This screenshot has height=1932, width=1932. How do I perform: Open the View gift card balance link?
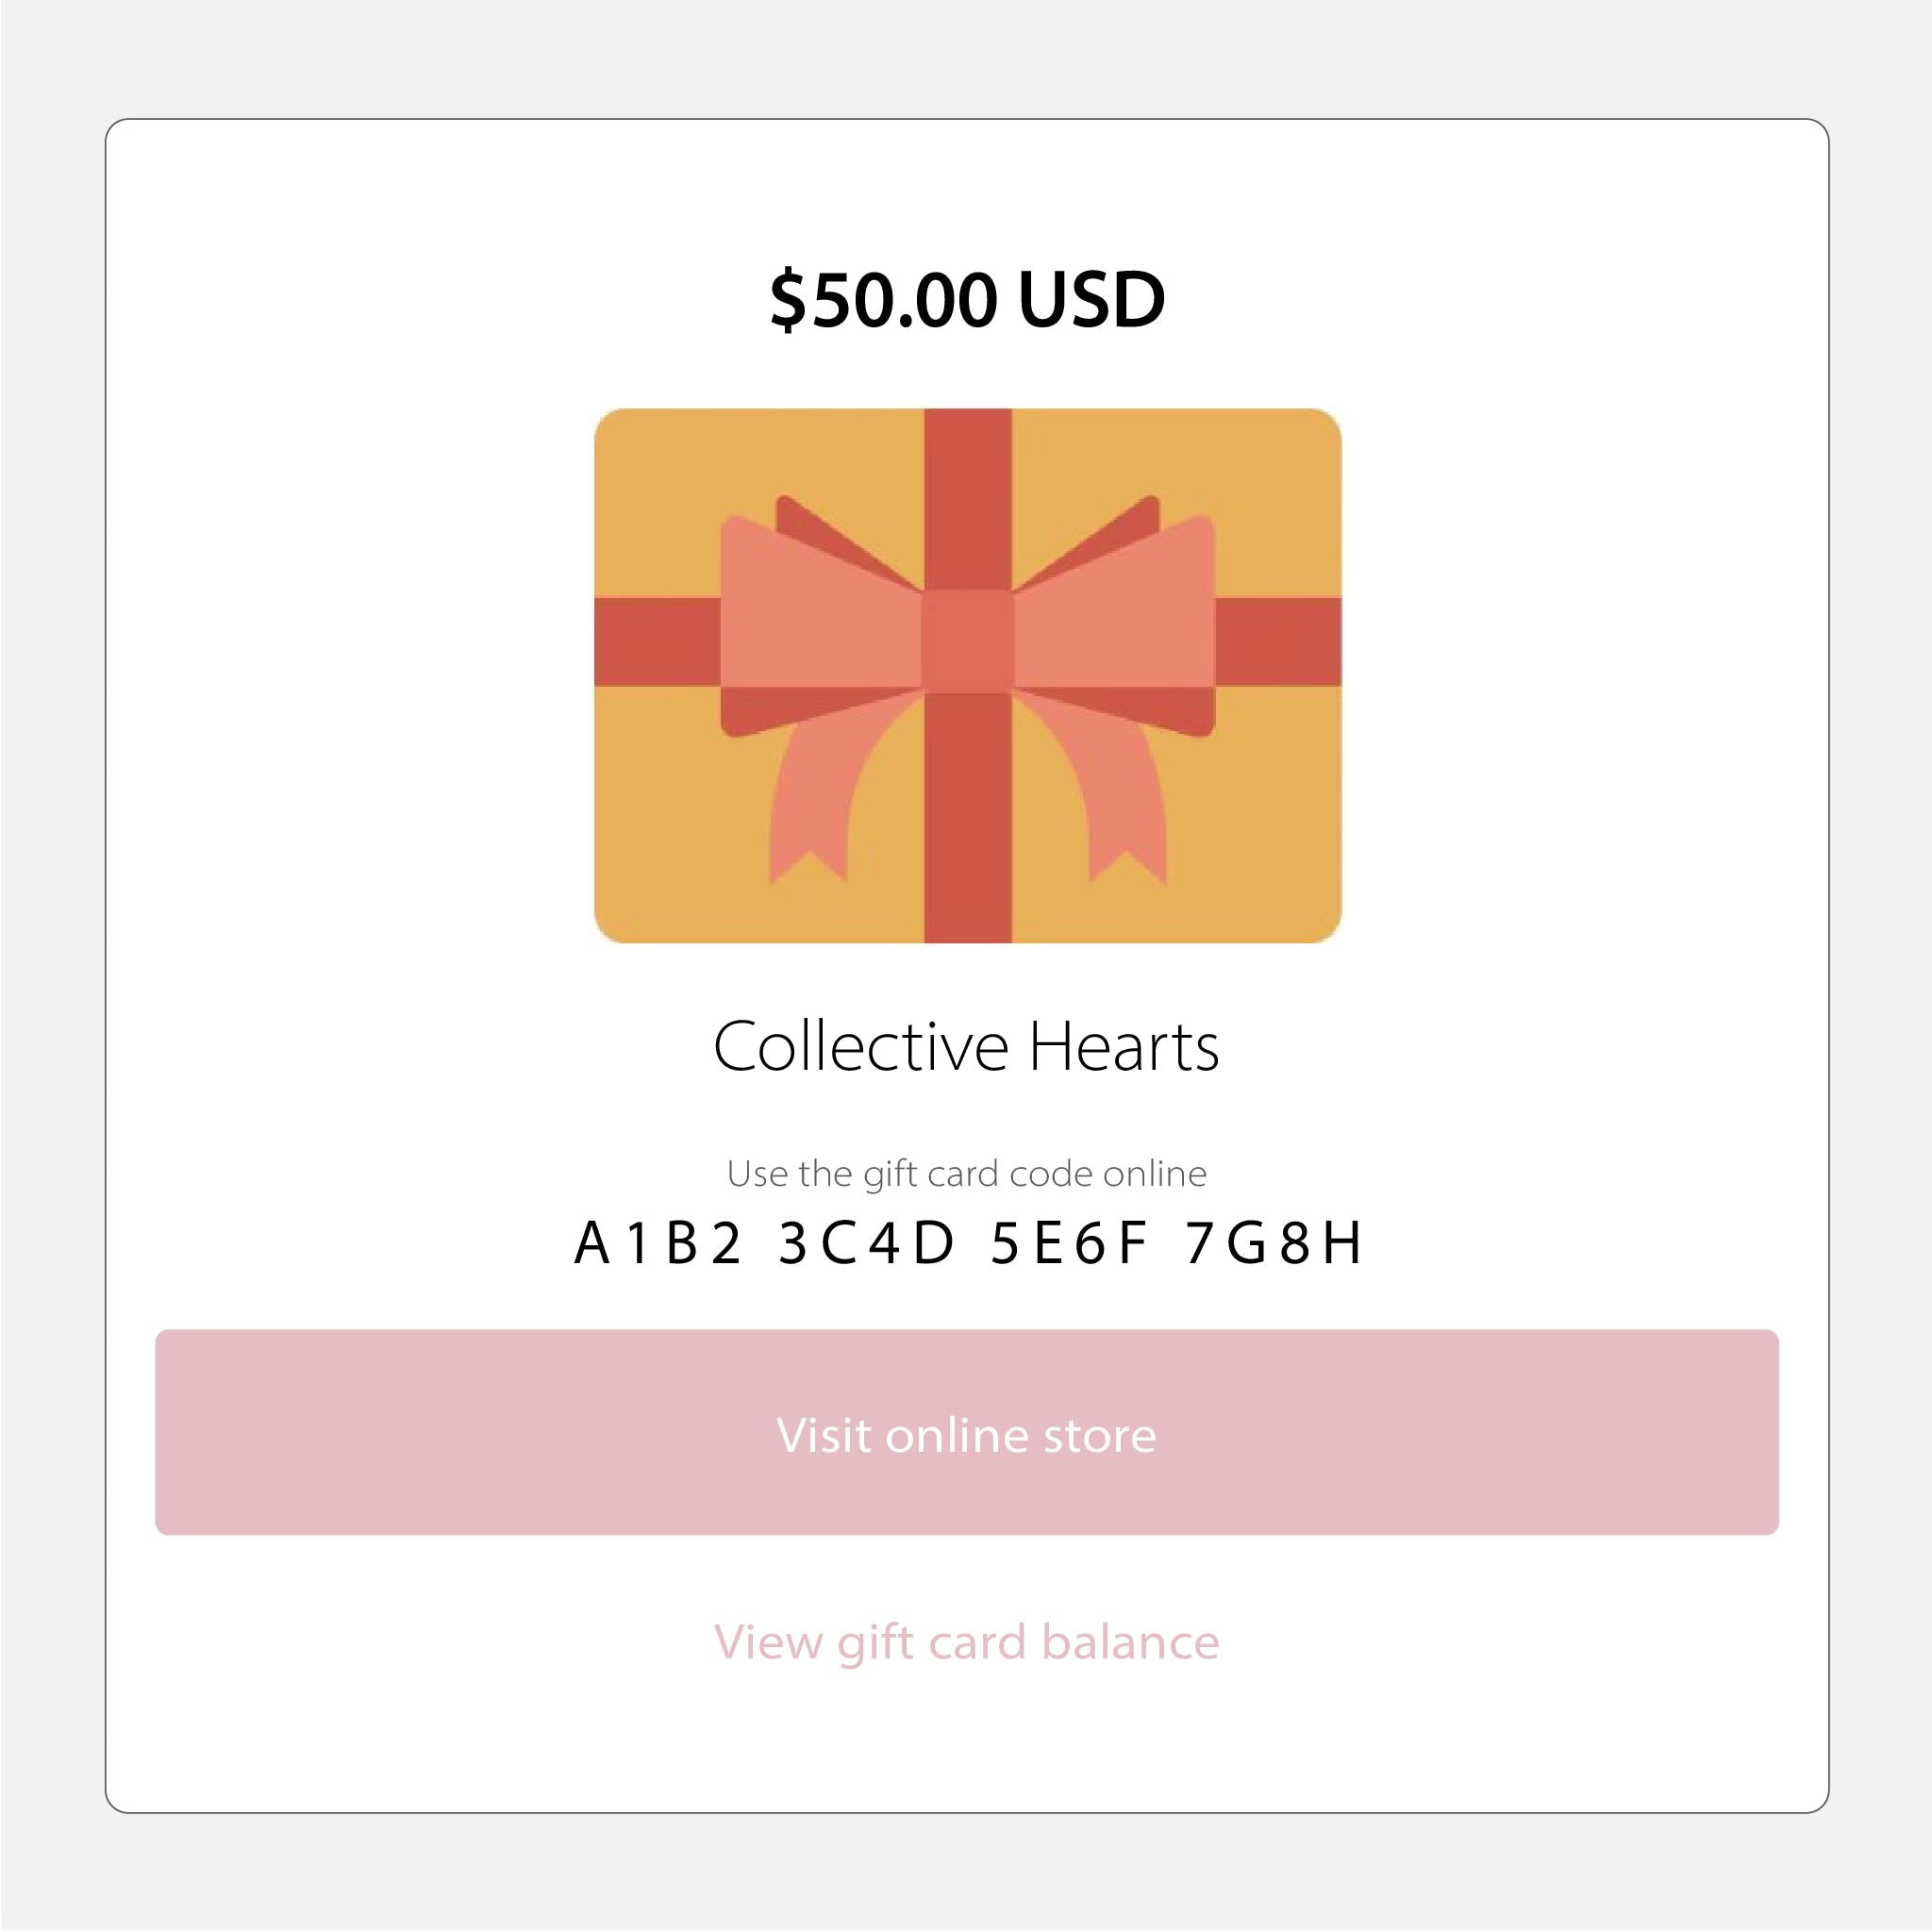click(x=966, y=1642)
